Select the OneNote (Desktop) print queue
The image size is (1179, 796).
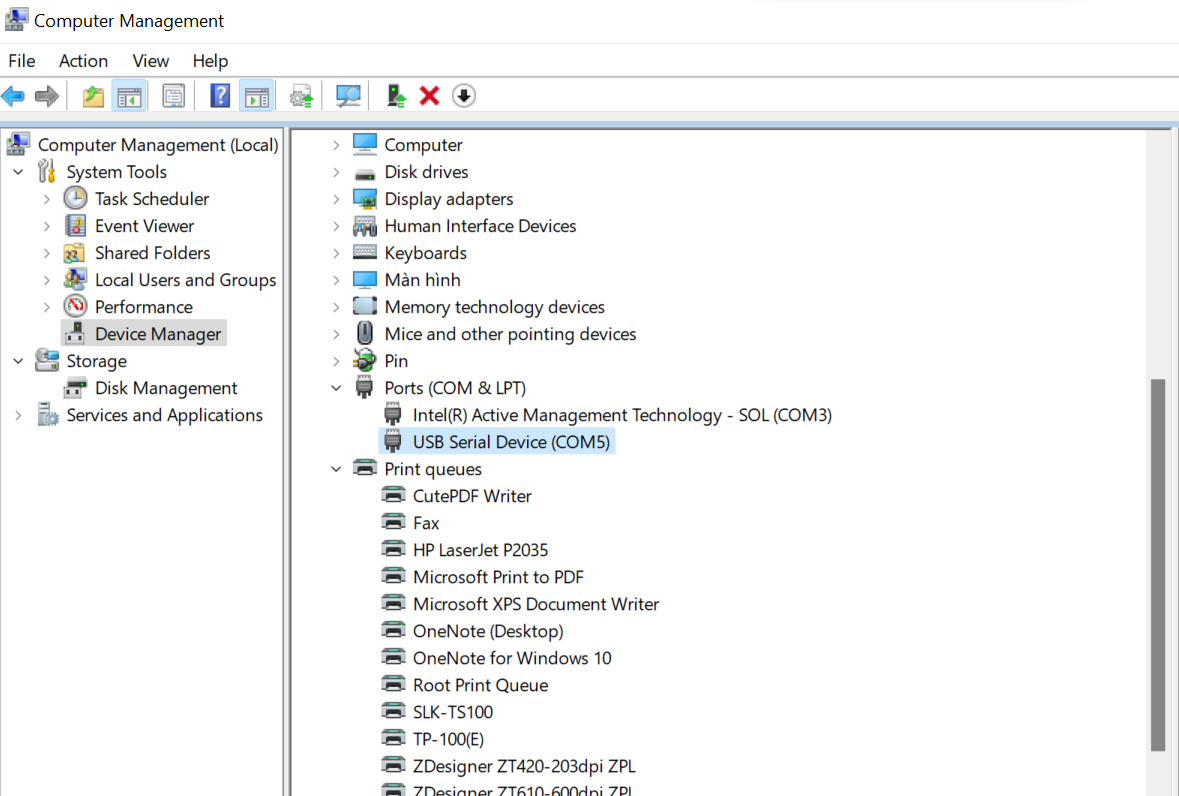(488, 631)
